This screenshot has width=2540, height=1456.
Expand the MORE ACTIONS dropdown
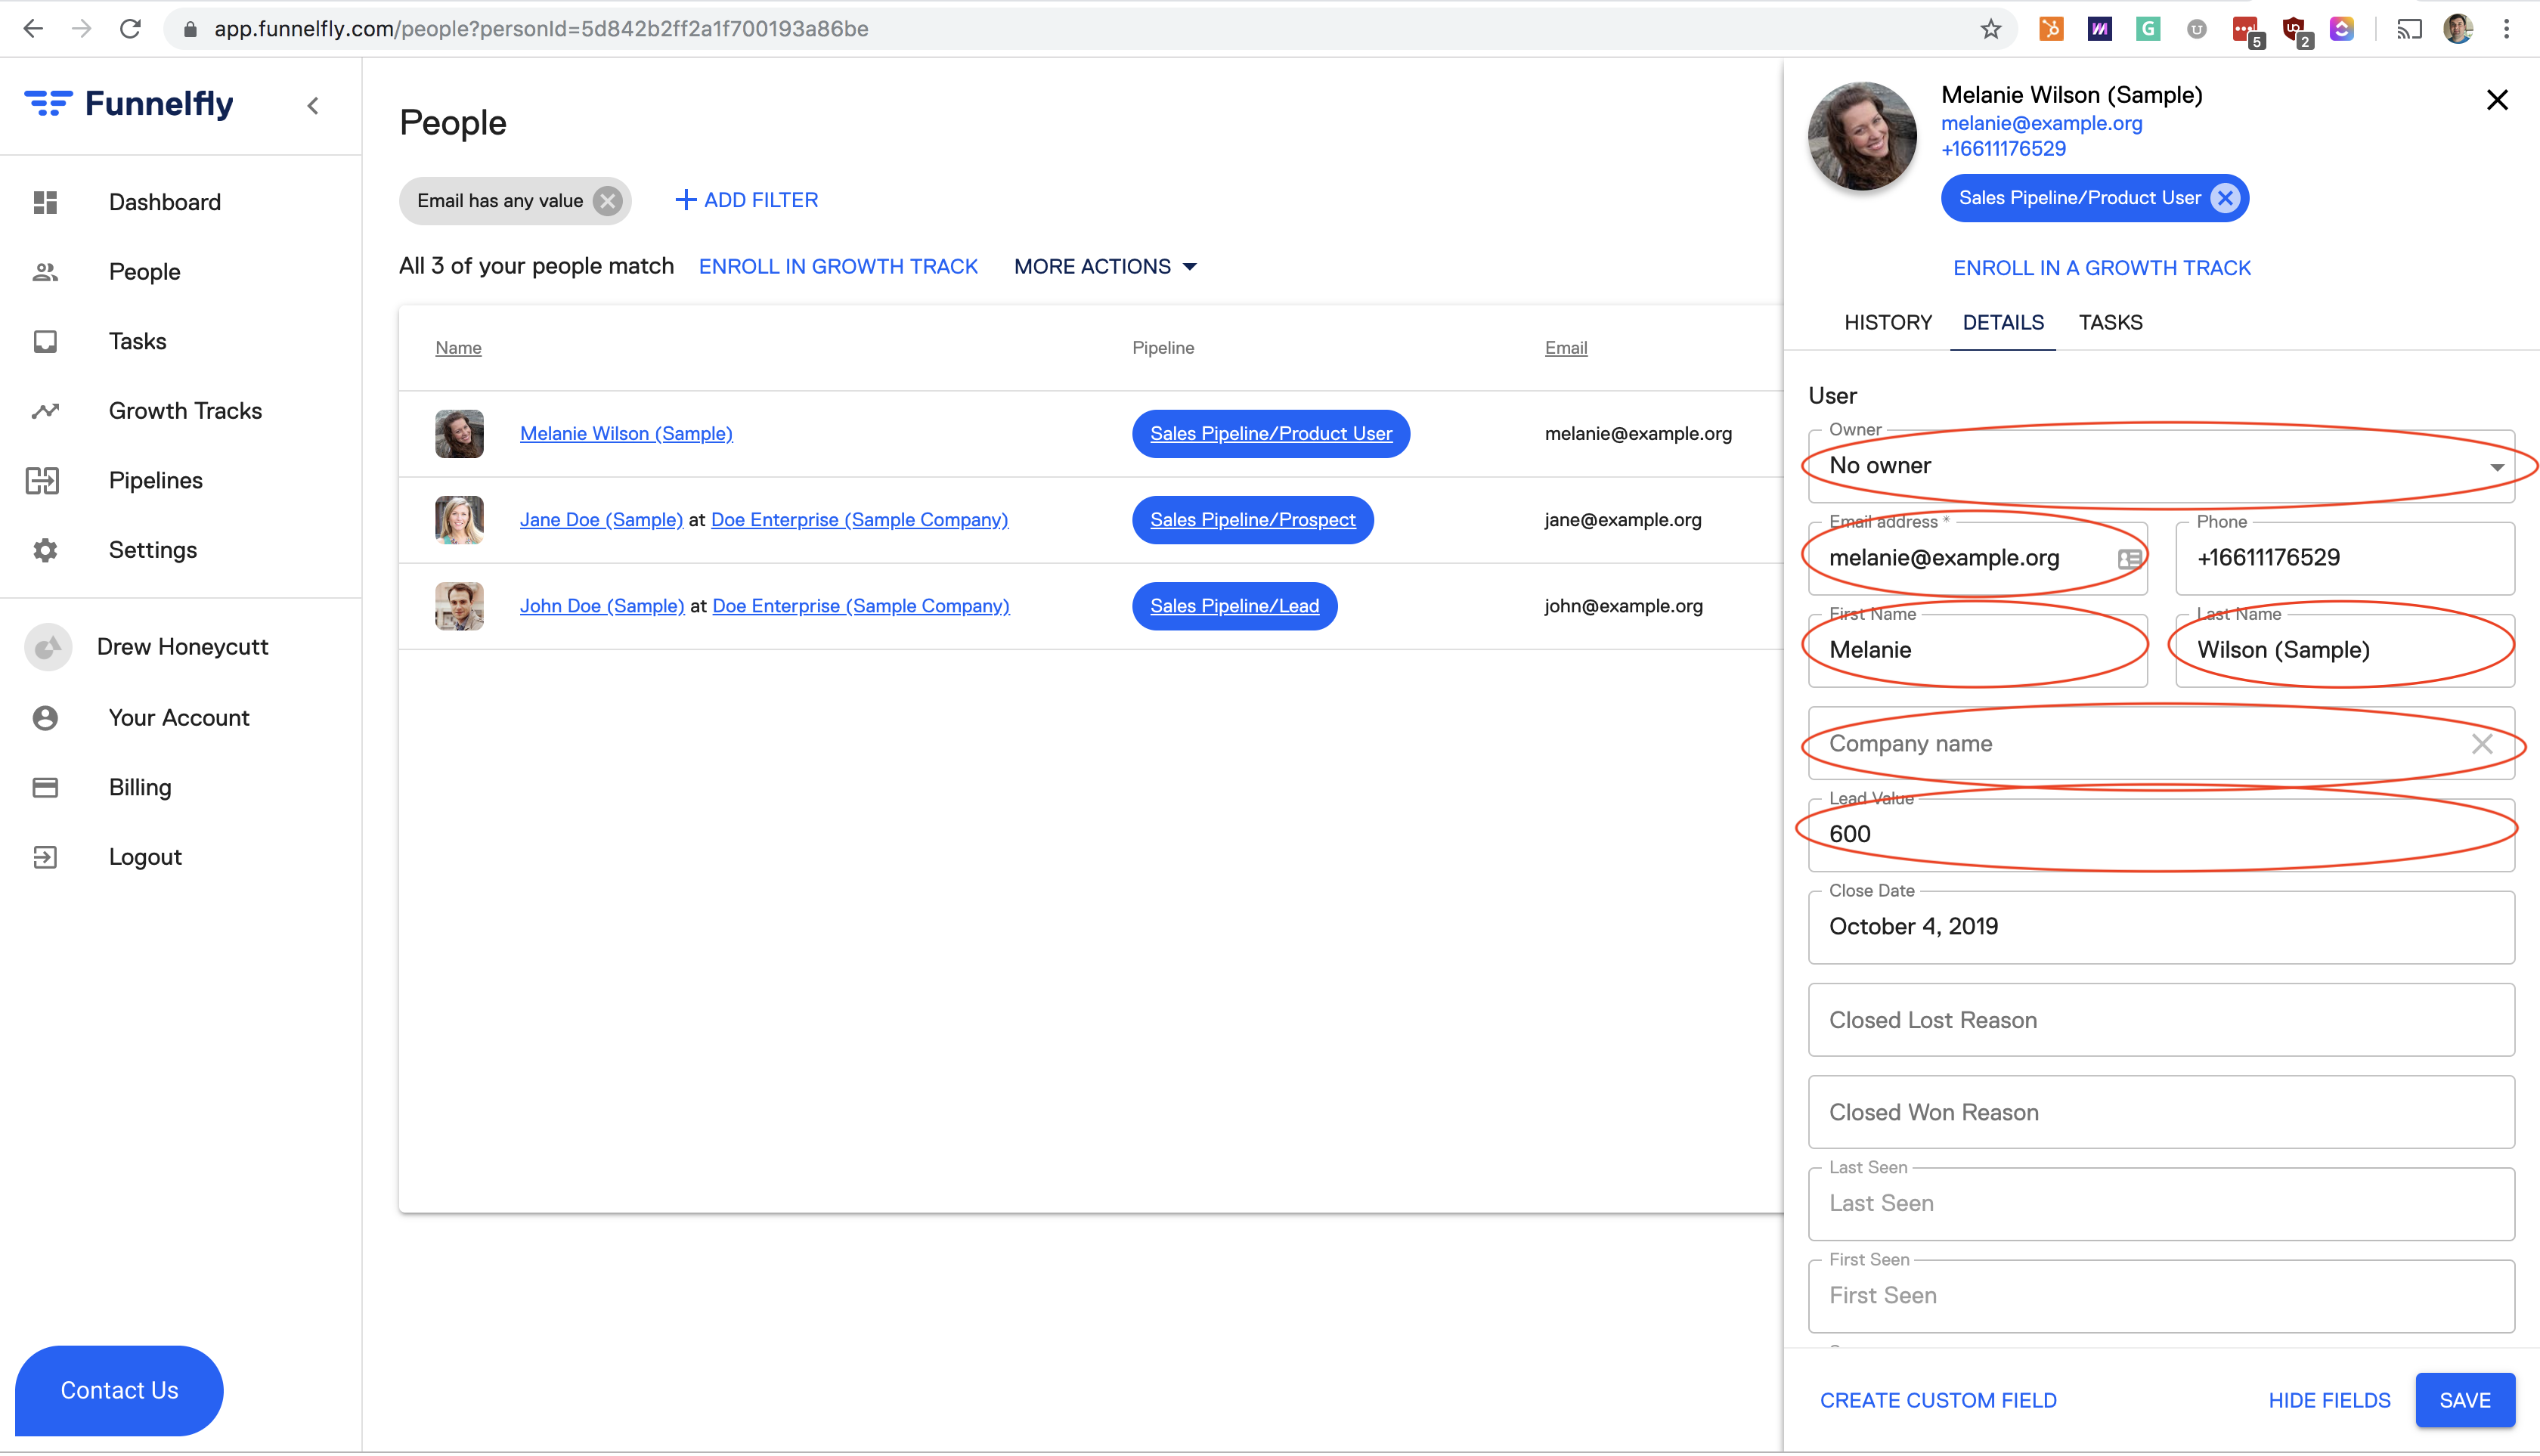[x=1105, y=267]
